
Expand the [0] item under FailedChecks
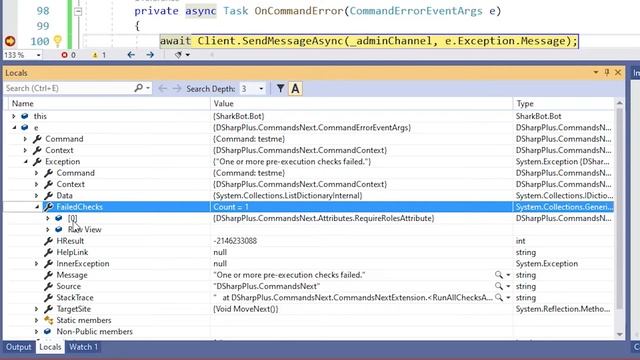click(48, 218)
